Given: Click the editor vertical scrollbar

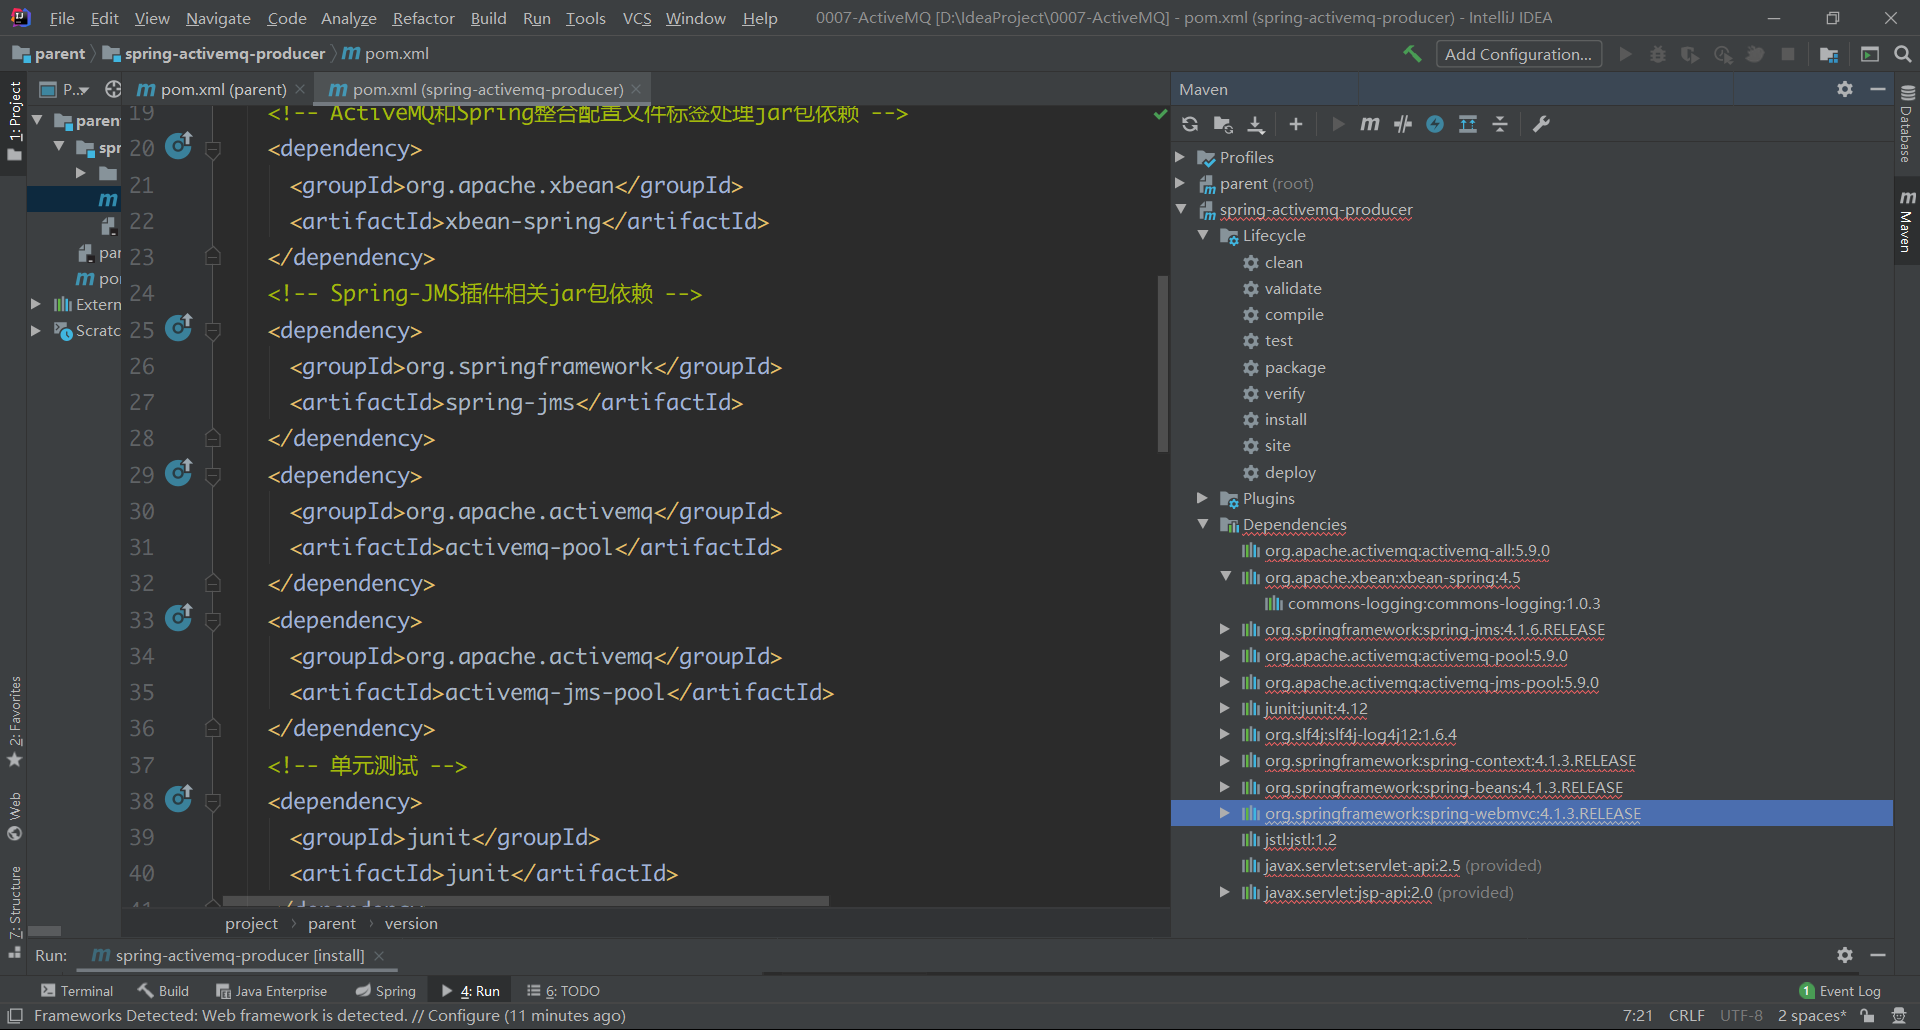Looking at the screenshot, I should click(x=1163, y=364).
